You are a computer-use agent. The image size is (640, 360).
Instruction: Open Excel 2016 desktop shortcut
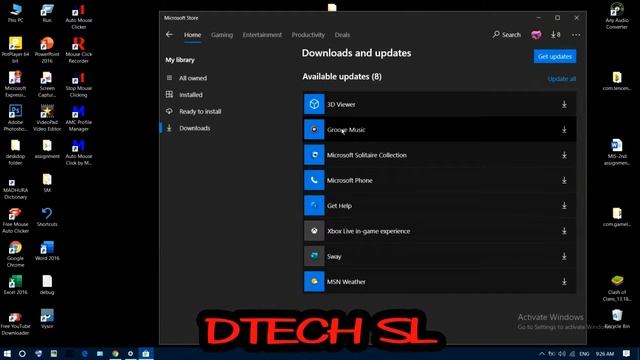[x=15, y=284]
